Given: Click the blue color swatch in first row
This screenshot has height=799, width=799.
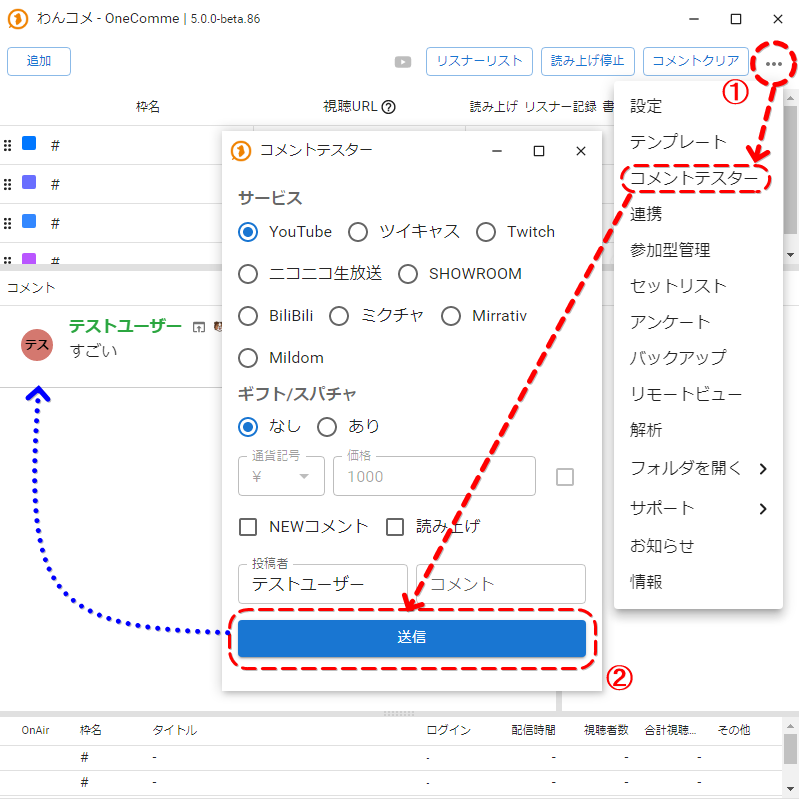Looking at the screenshot, I should tap(29, 144).
